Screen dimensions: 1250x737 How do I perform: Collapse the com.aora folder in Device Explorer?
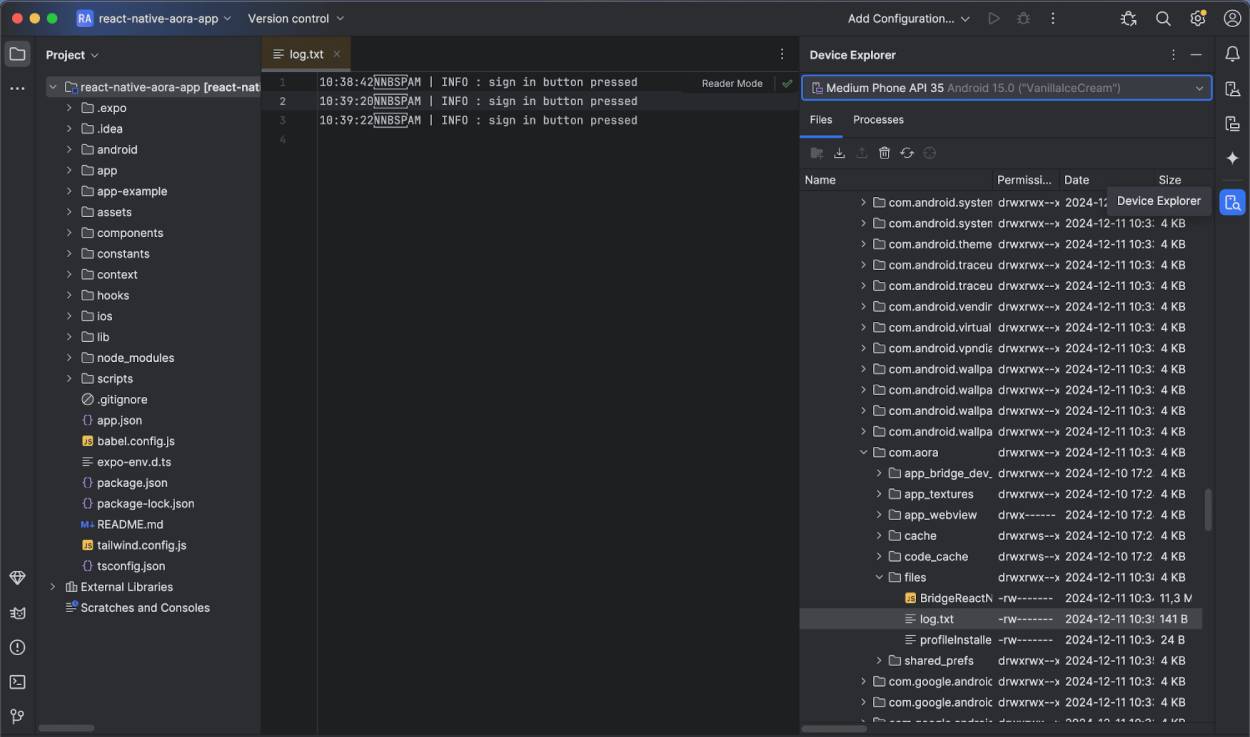pos(864,452)
